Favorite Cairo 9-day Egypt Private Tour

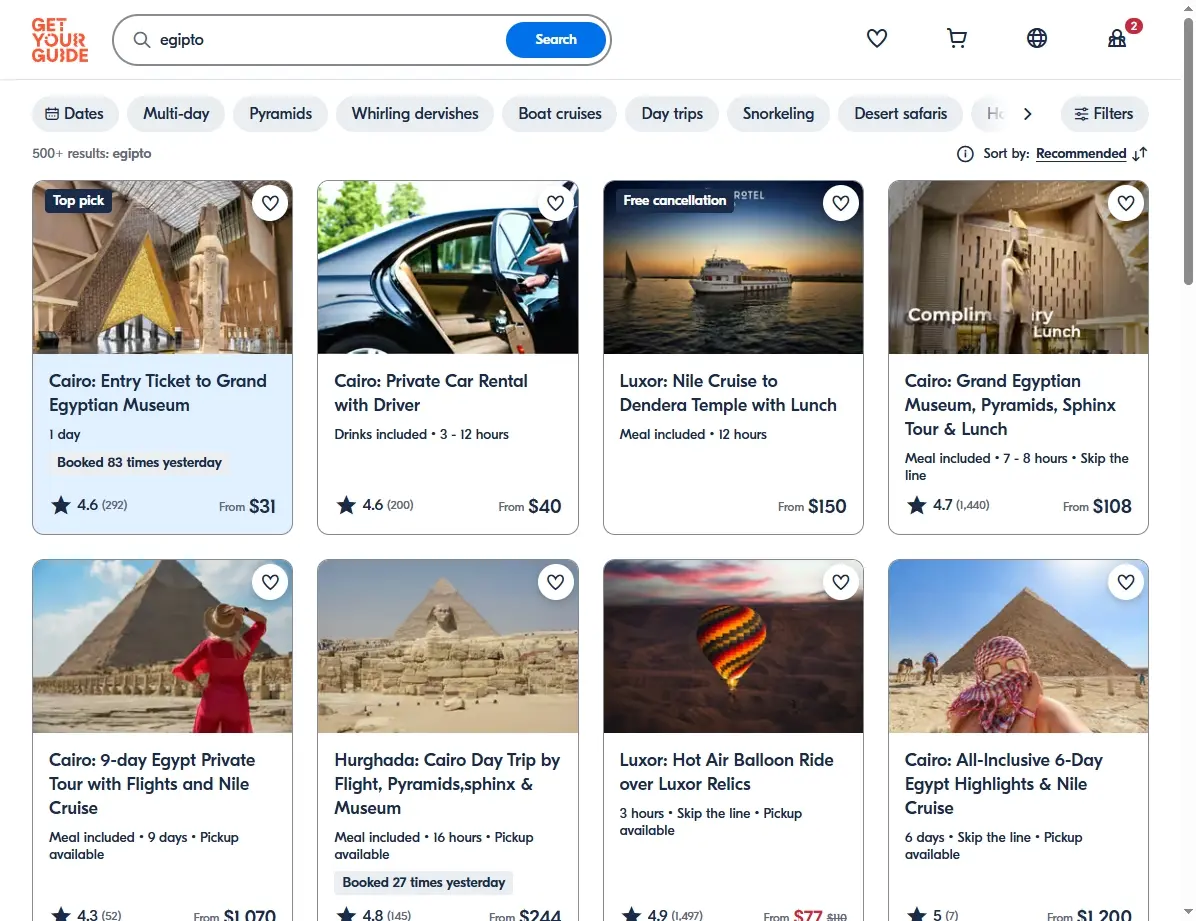tap(270, 582)
